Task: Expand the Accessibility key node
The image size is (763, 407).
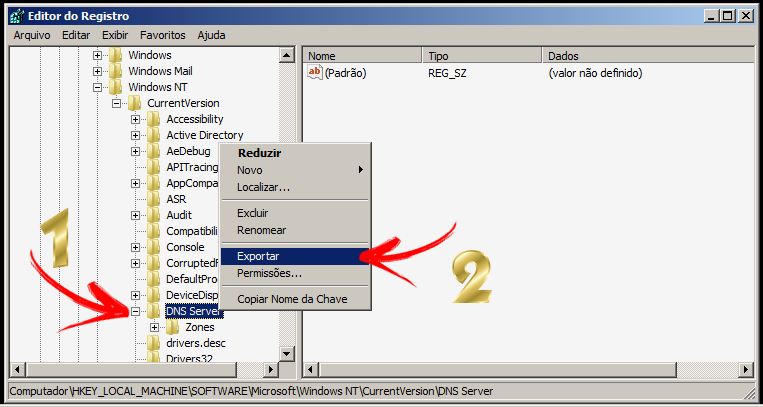Action: pyautogui.click(x=135, y=119)
